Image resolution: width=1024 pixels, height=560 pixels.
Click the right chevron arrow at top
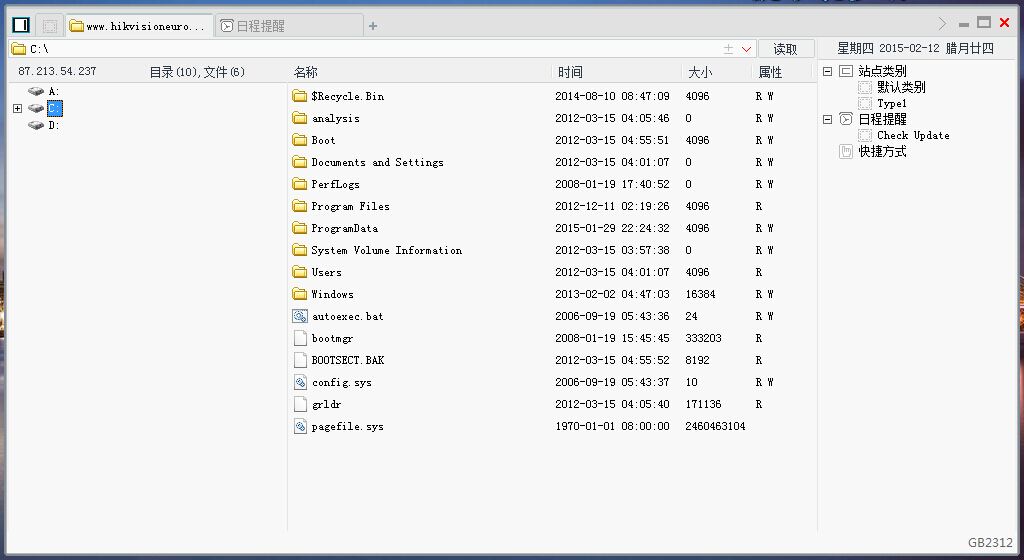pos(942,23)
